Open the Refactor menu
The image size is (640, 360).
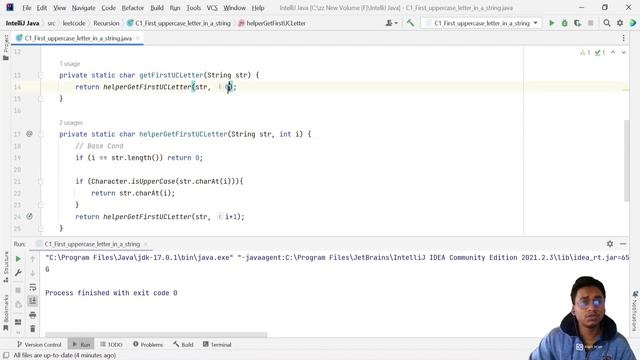tap(133, 8)
